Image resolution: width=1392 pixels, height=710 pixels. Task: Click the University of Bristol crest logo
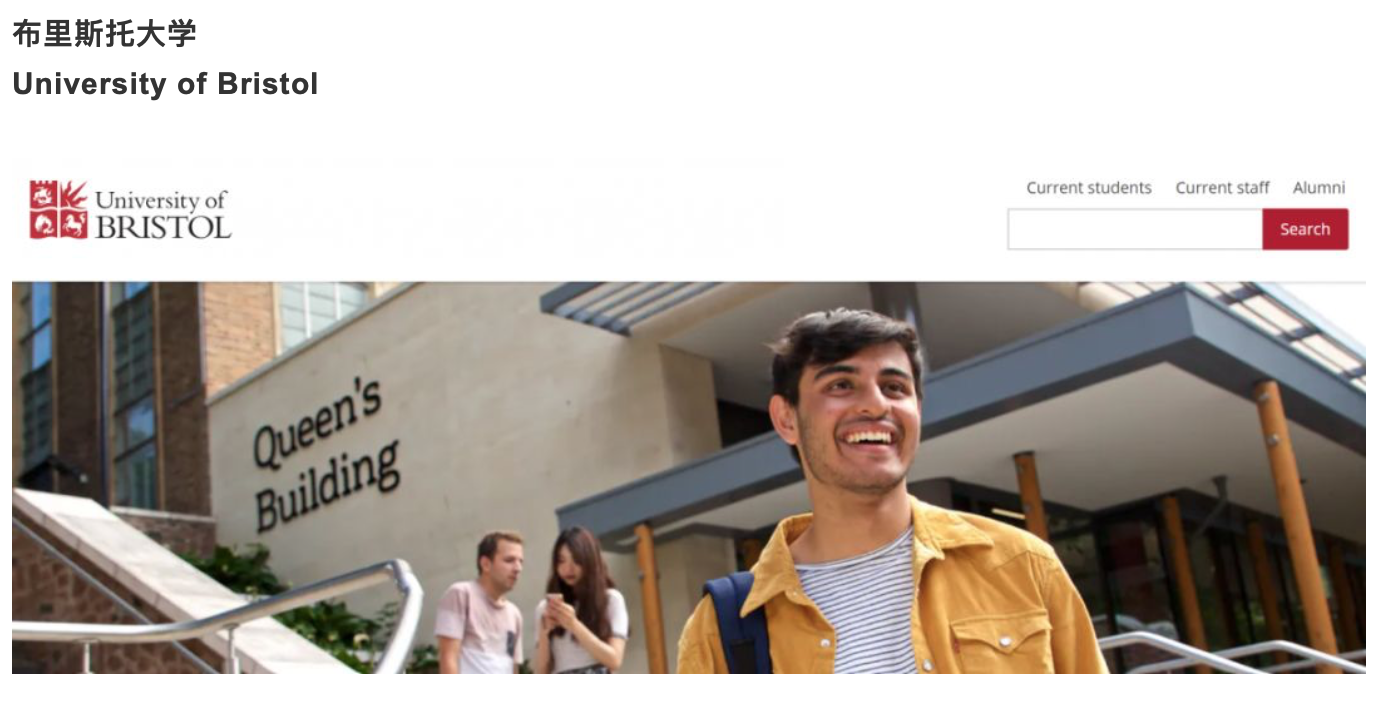pyautogui.click(x=58, y=210)
